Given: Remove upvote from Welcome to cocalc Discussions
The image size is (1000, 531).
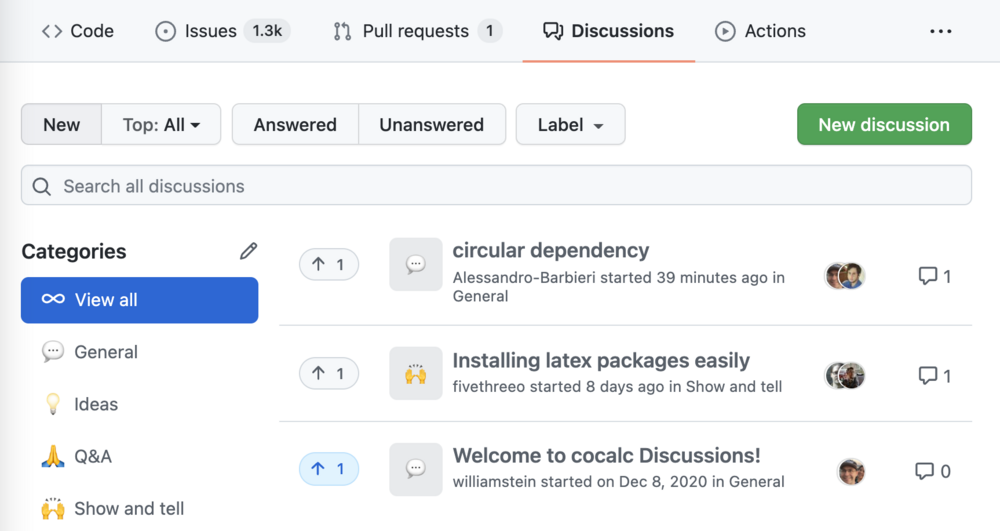Looking at the screenshot, I should click(328, 469).
